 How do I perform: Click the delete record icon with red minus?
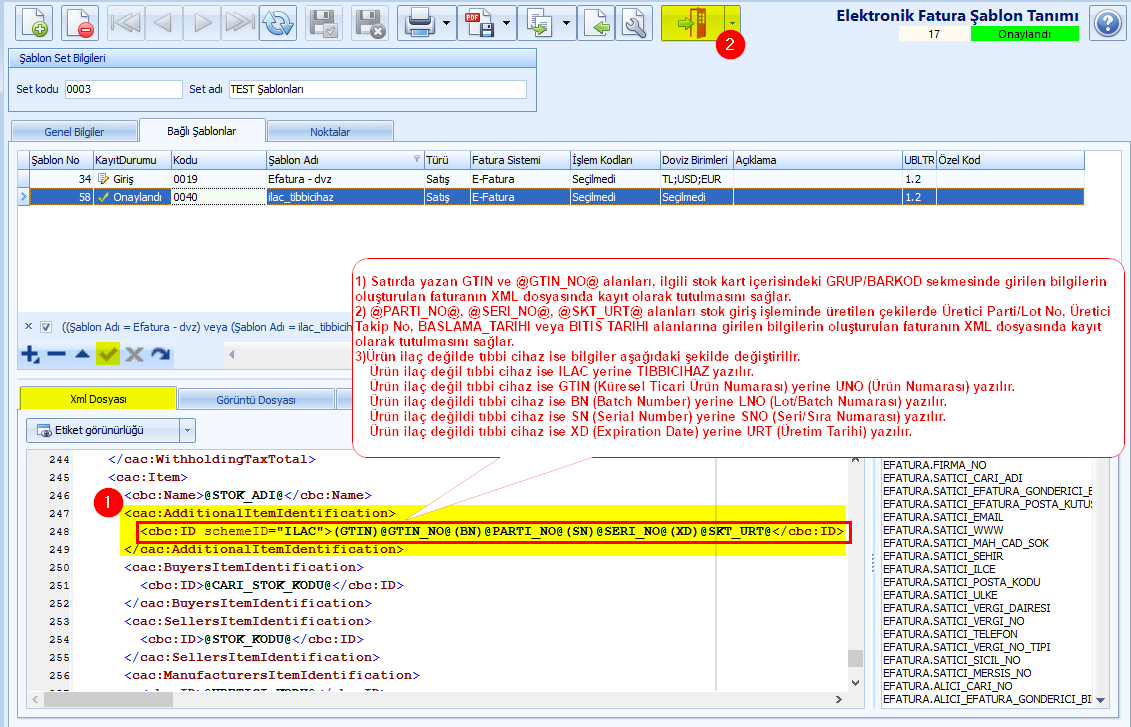80,23
